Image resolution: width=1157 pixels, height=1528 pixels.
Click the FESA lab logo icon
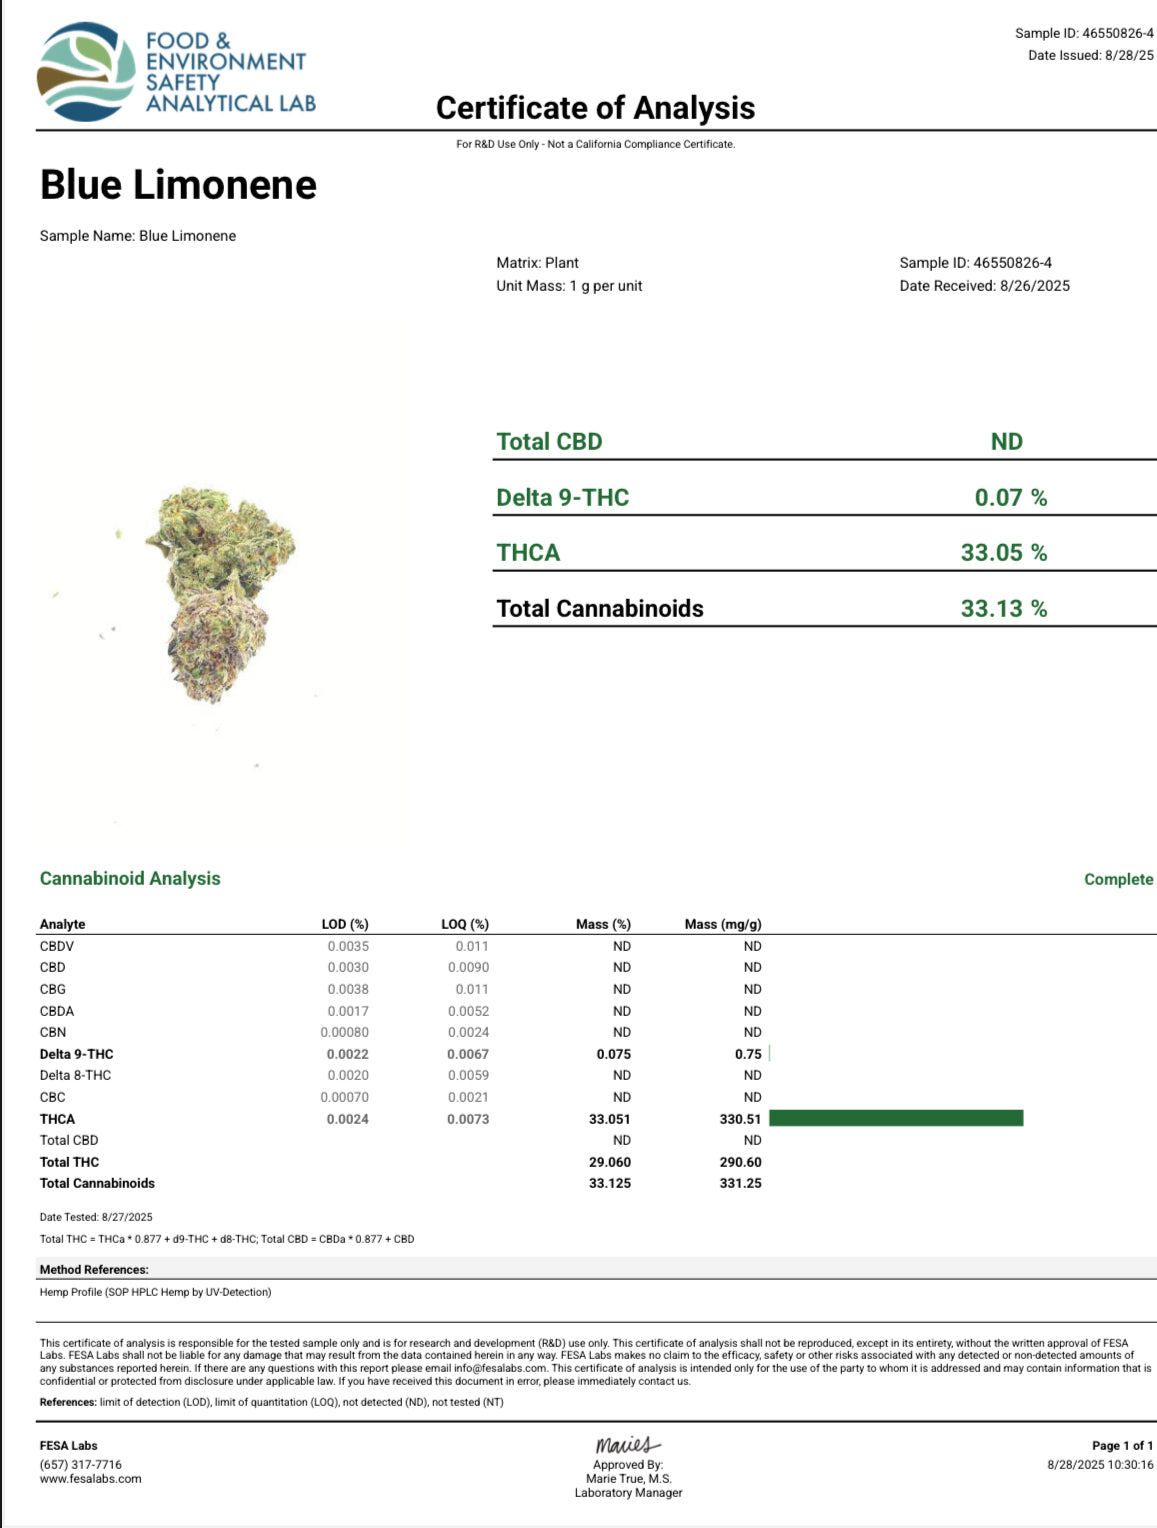point(86,72)
